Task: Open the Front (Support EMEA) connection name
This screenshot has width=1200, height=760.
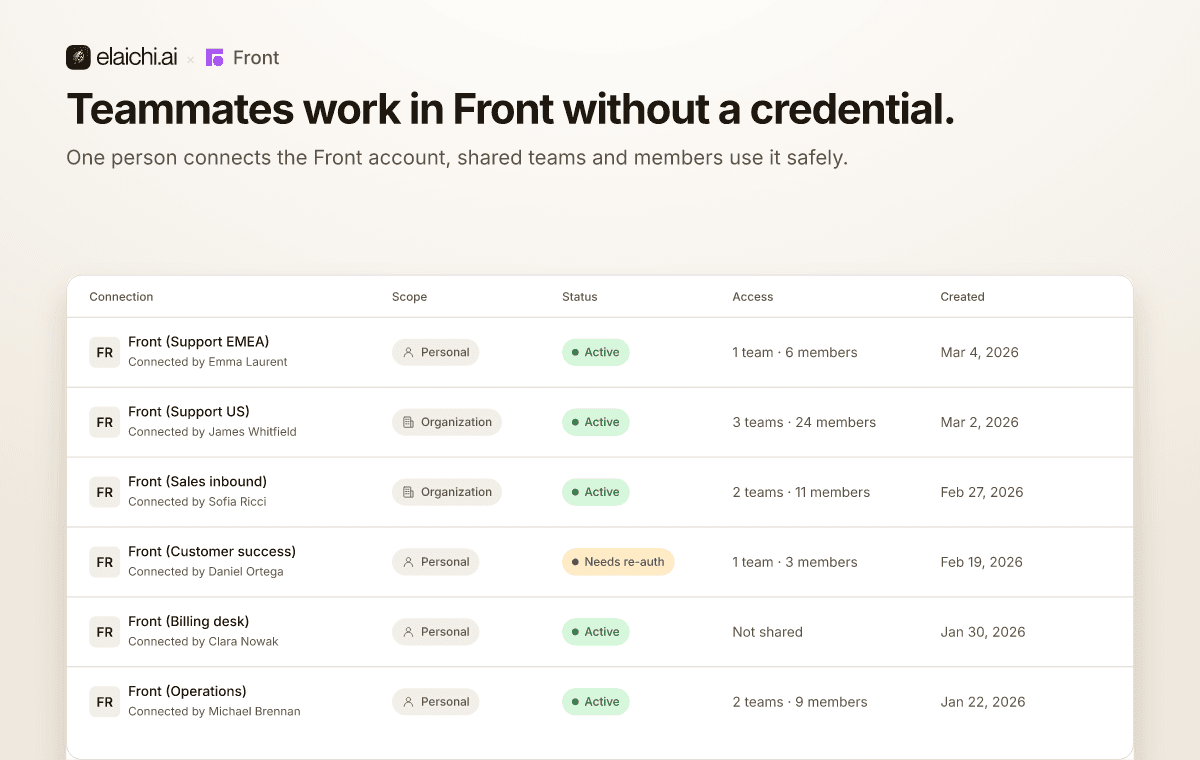Action: click(x=199, y=342)
